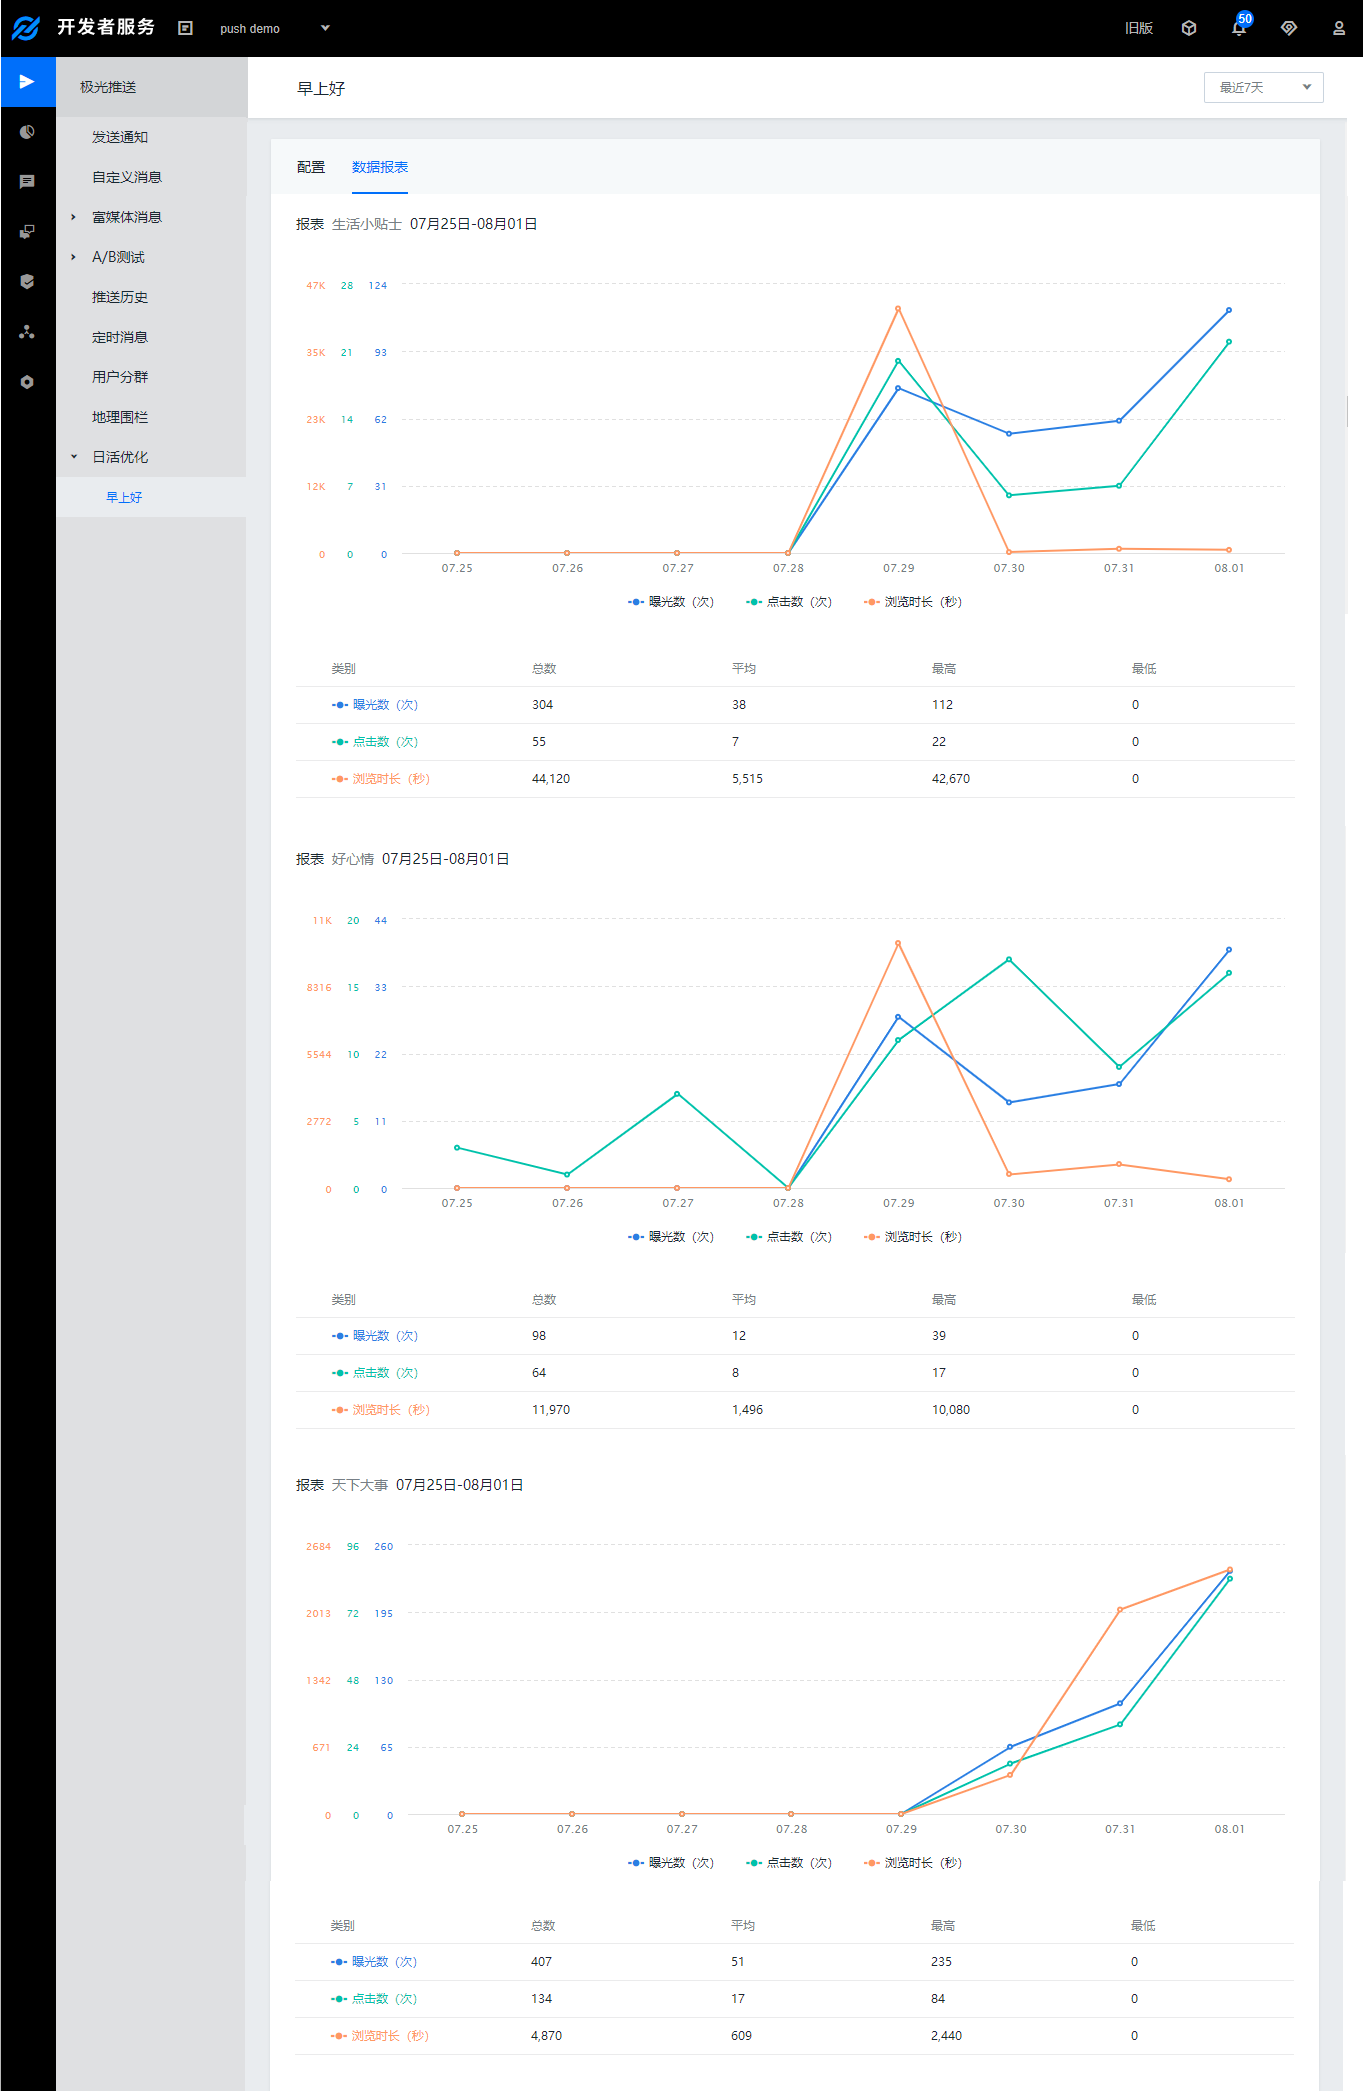The width and height of the screenshot is (1363, 2091).
Task: Open the app list icon beside push demo
Action: (185, 28)
